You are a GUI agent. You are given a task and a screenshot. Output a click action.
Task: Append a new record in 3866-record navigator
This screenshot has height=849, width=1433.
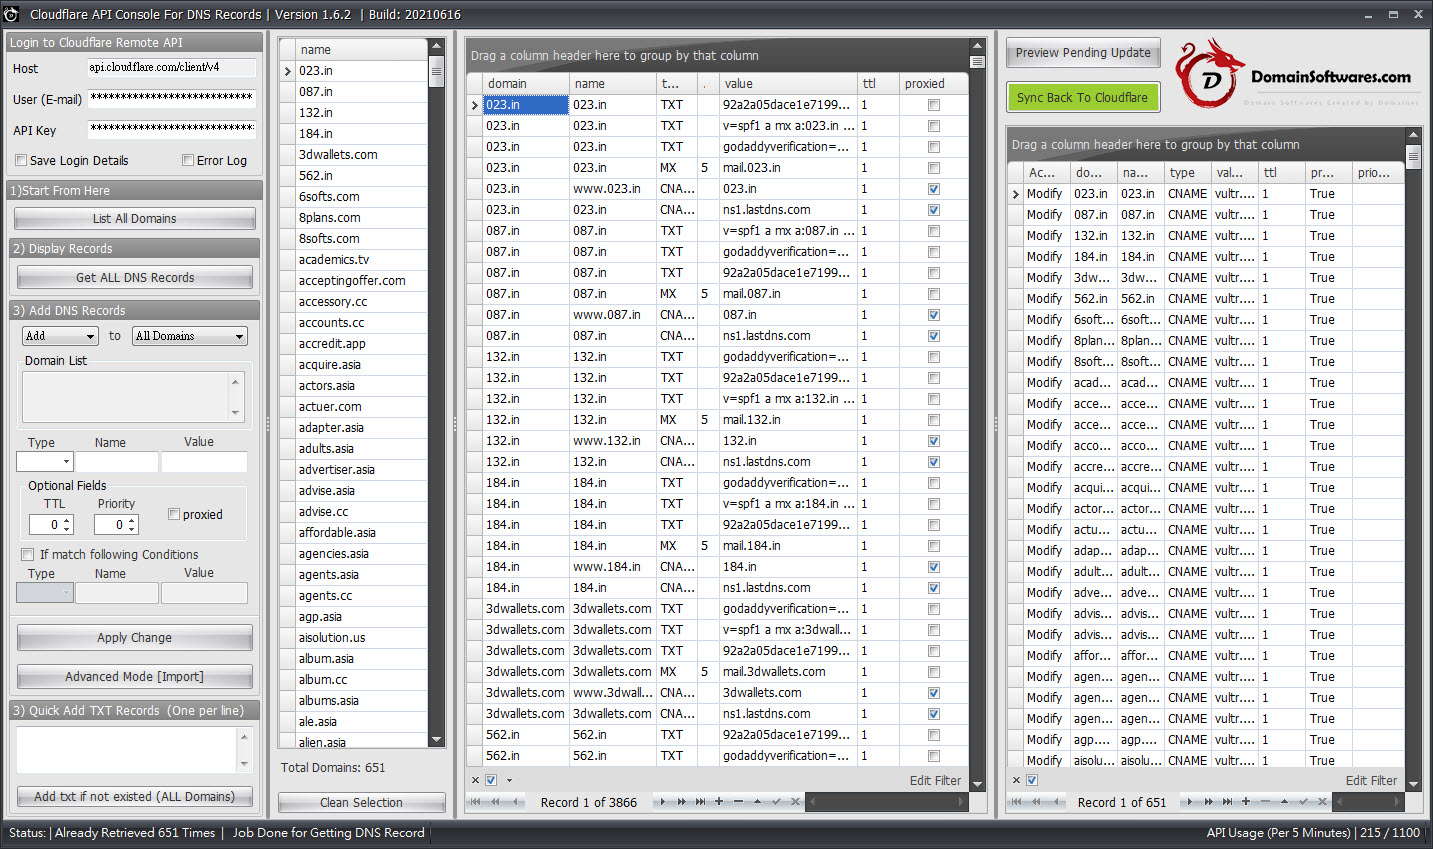[x=719, y=802]
